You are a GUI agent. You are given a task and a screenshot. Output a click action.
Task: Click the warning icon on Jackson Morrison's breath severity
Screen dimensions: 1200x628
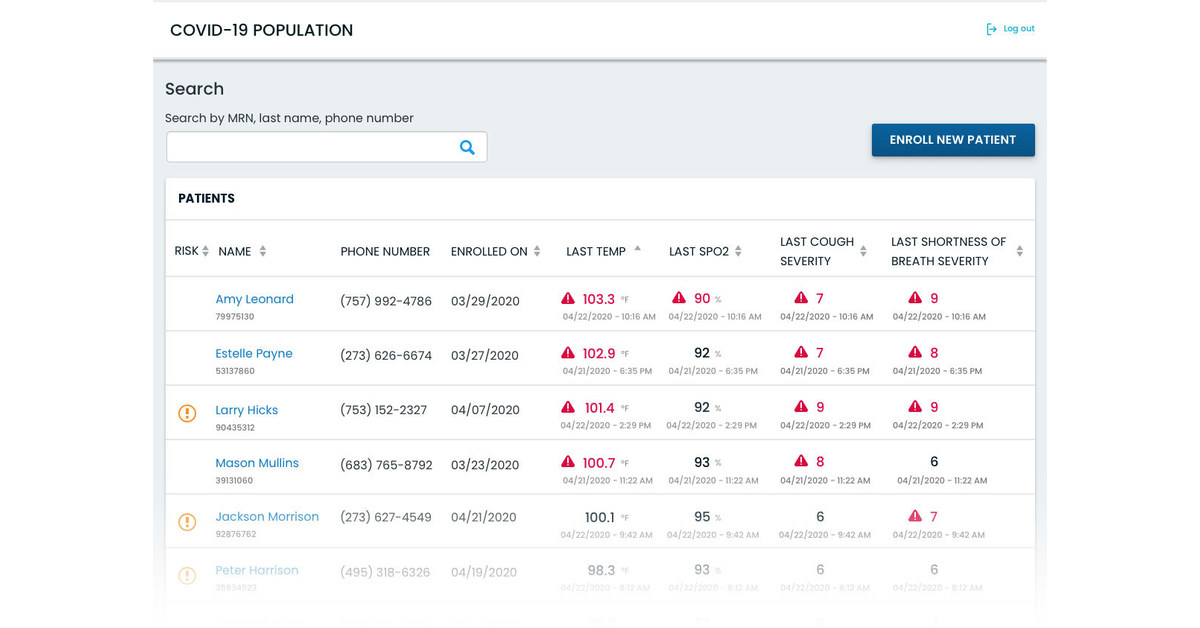click(914, 516)
